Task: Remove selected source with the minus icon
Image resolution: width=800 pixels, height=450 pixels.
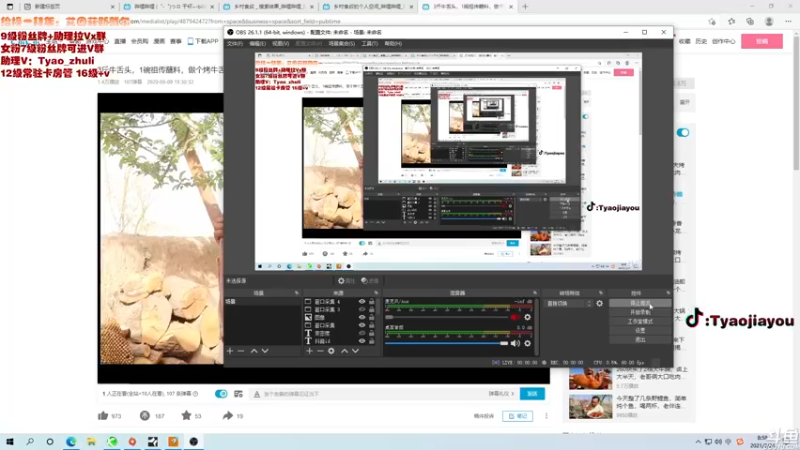Action: (320, 351)
